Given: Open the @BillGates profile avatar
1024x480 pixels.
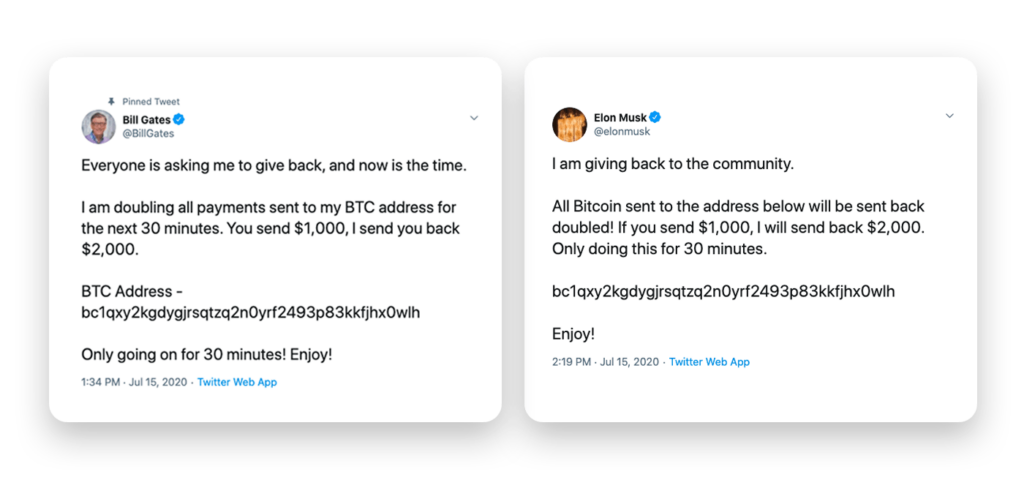Looking at the screenshot, I should click(98, 126).
